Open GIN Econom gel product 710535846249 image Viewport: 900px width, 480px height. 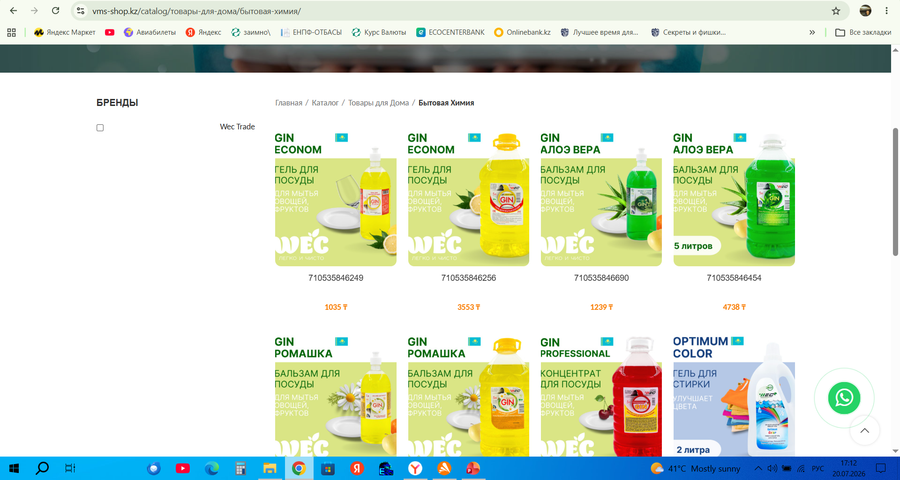(336, 199)
